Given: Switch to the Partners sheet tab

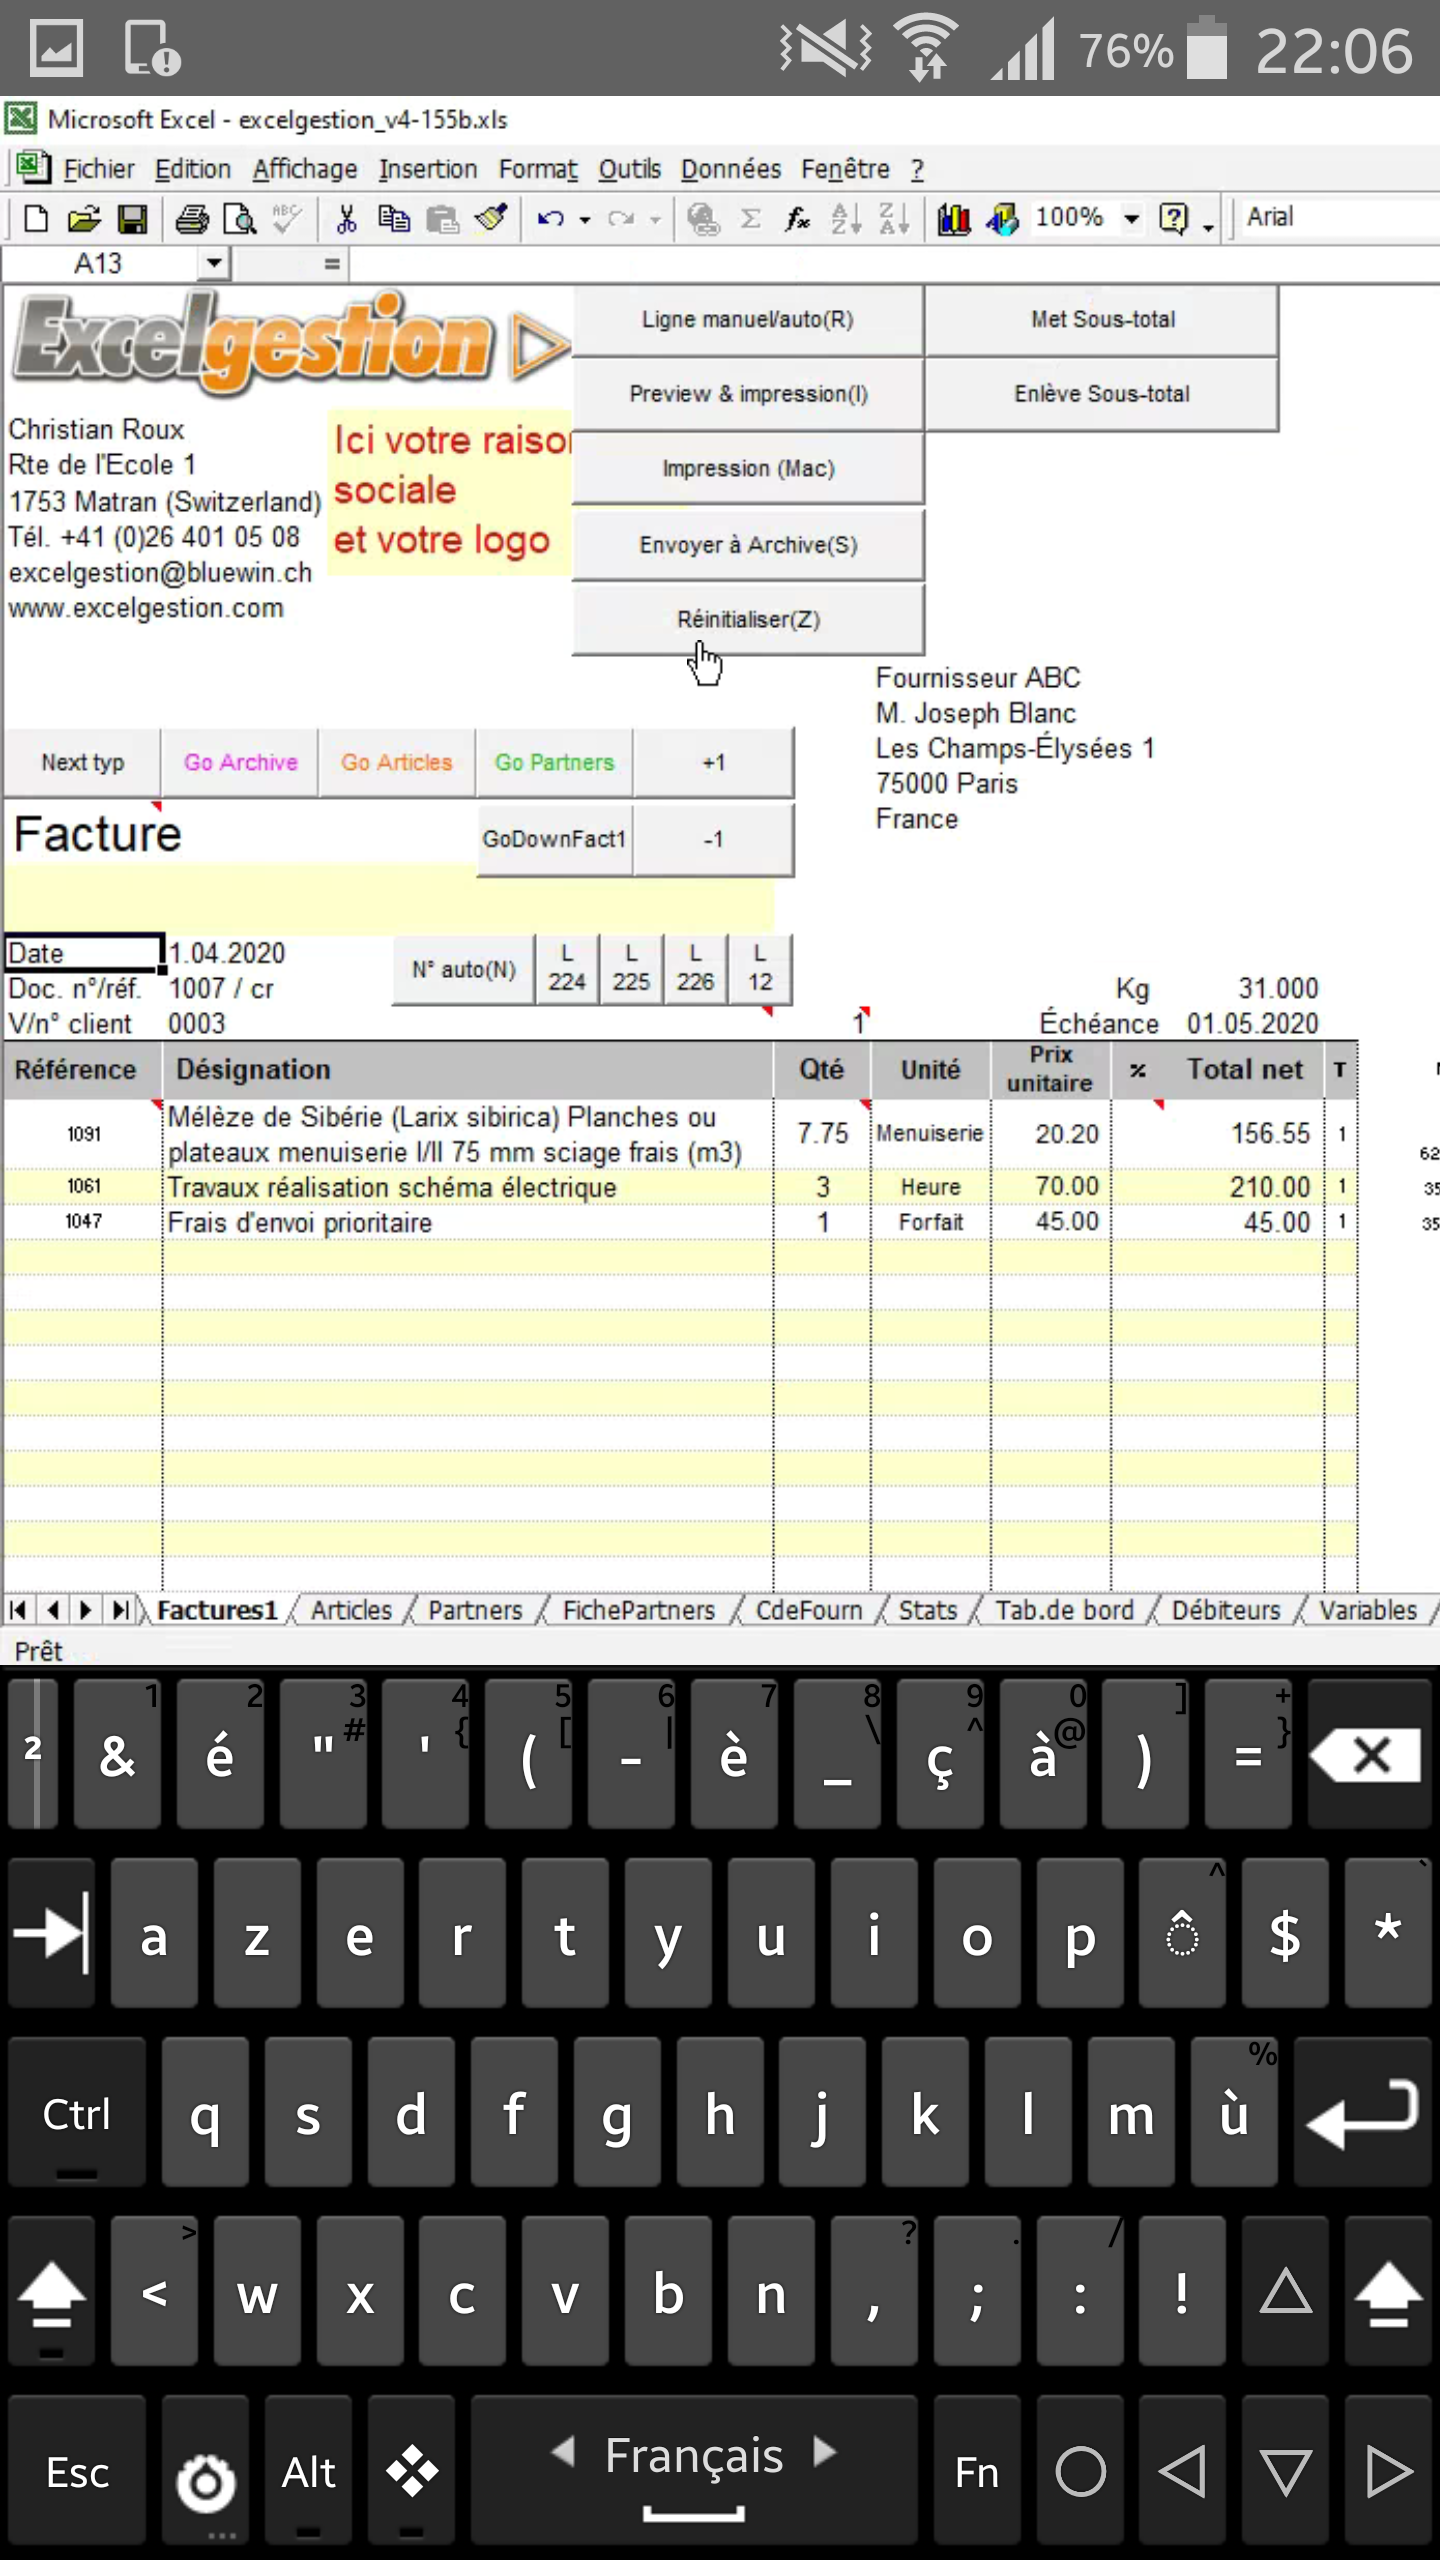Looking at the screenshot, I should 475,1610.
